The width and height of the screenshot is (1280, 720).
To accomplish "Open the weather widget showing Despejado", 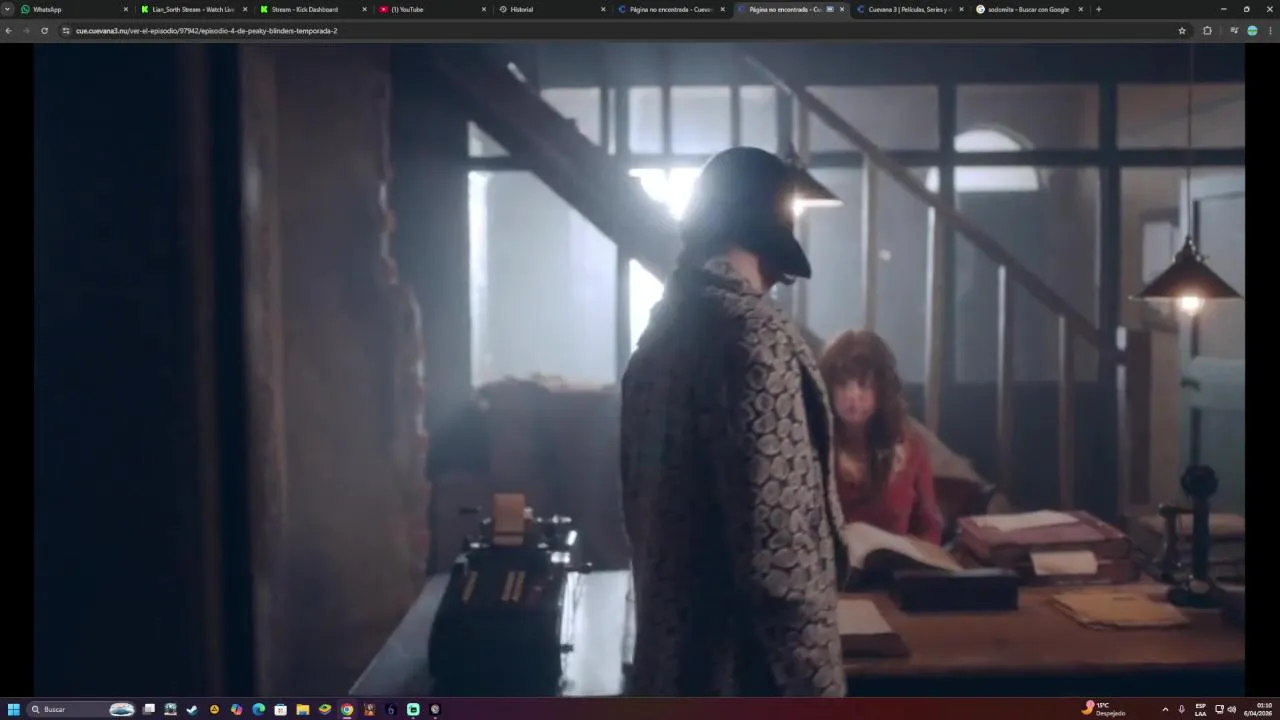I will [1105, 709].
